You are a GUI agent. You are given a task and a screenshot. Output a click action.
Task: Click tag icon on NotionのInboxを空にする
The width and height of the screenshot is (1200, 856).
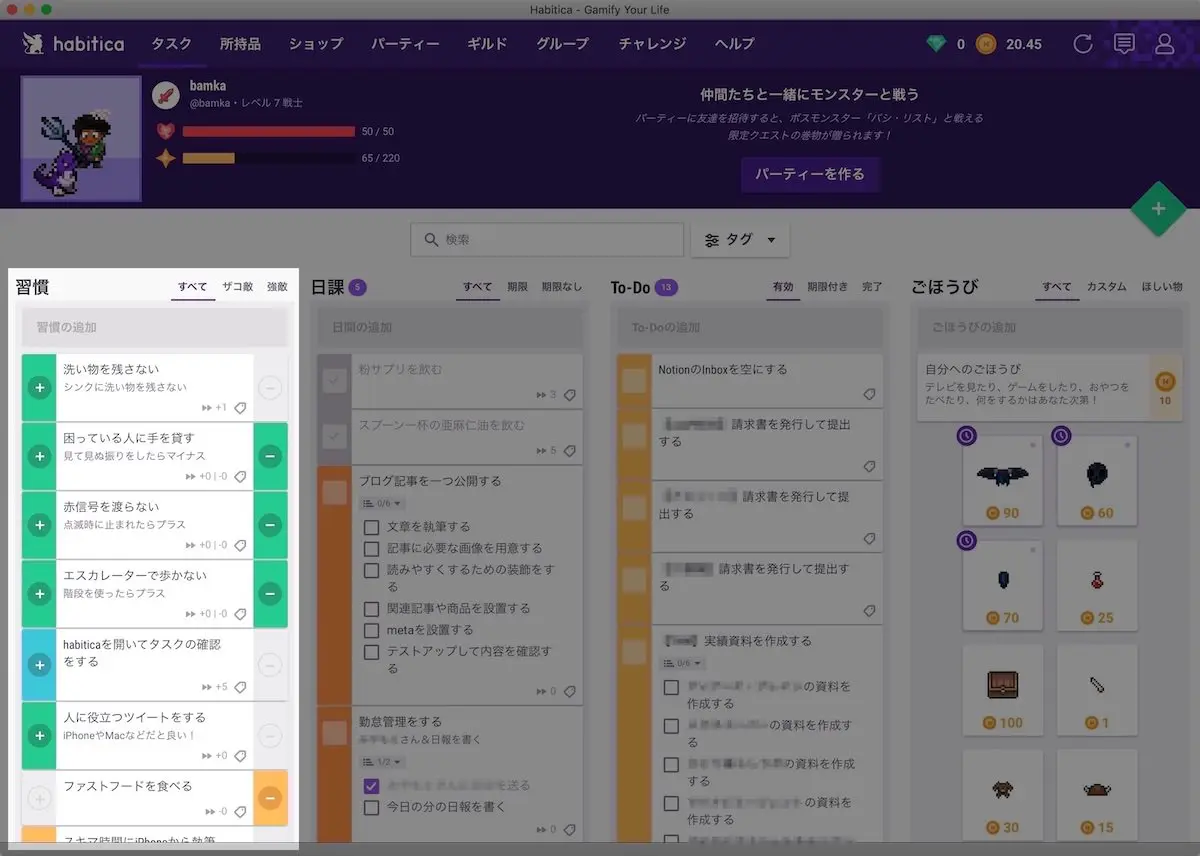point(869,395)
